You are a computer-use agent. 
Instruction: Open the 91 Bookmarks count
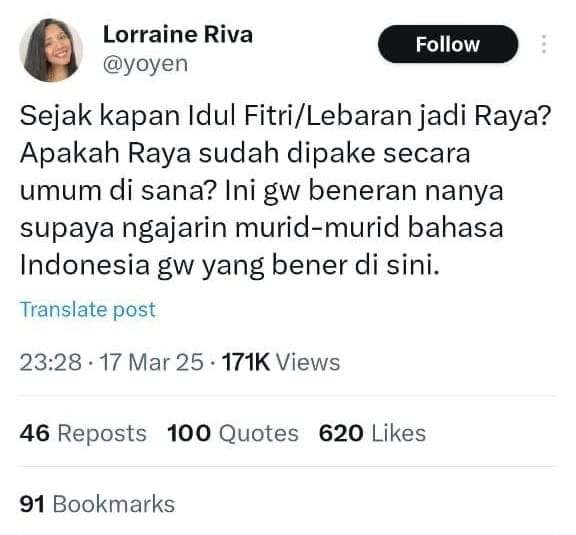[97, 504]
